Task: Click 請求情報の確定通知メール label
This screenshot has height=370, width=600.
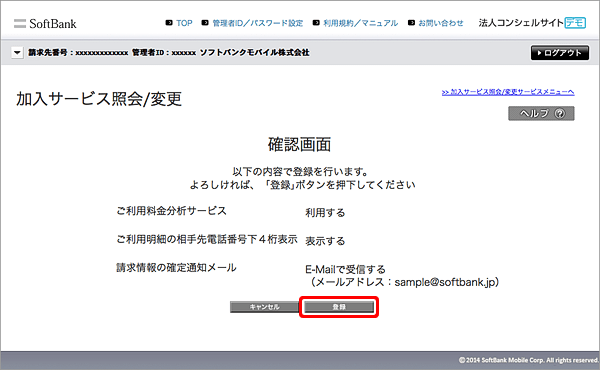Action: [x=176, y=267]
